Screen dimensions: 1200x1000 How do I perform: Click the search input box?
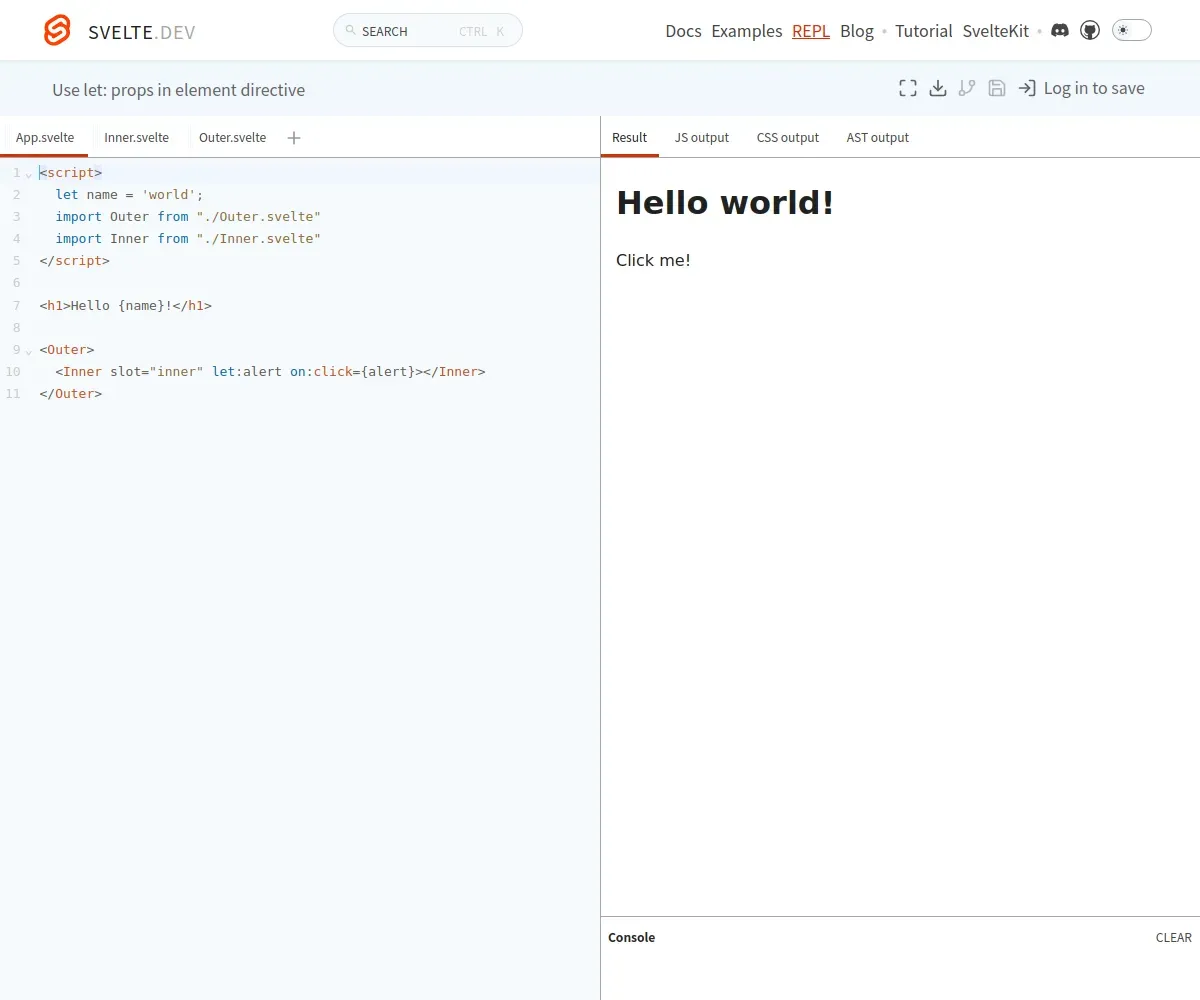tap(427, 31)
